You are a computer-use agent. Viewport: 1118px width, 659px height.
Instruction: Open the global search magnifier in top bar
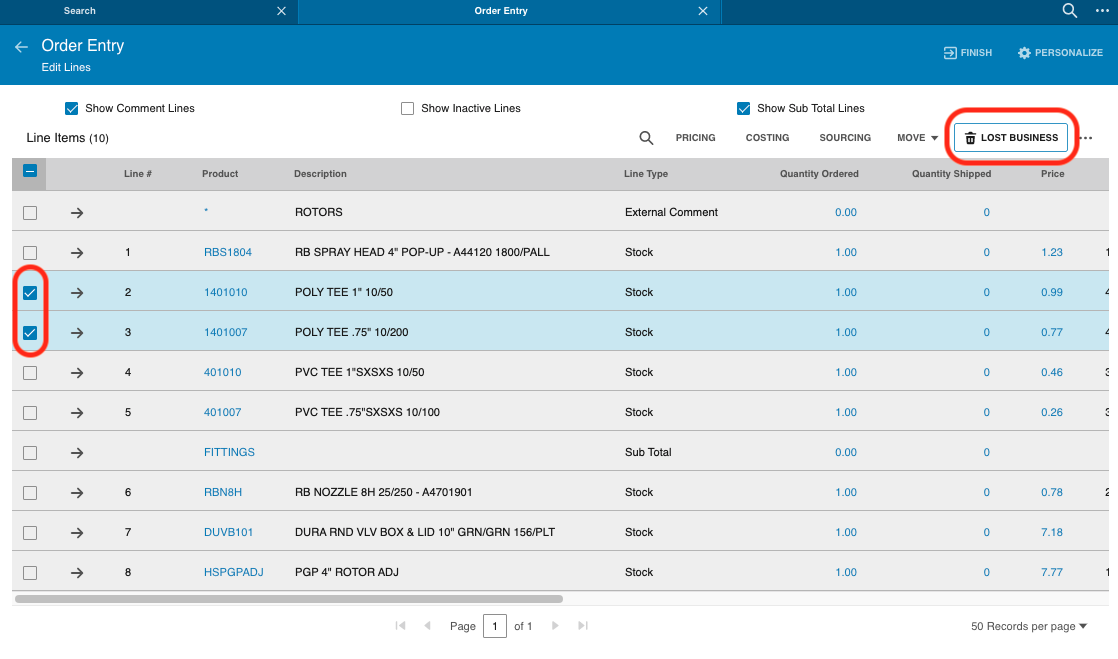[x=1070, y=11]
